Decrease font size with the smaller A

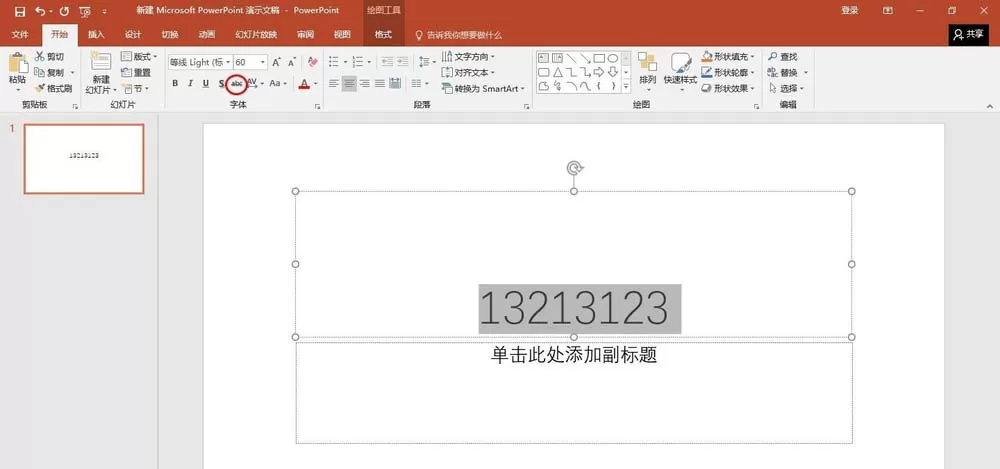point(291,62)
